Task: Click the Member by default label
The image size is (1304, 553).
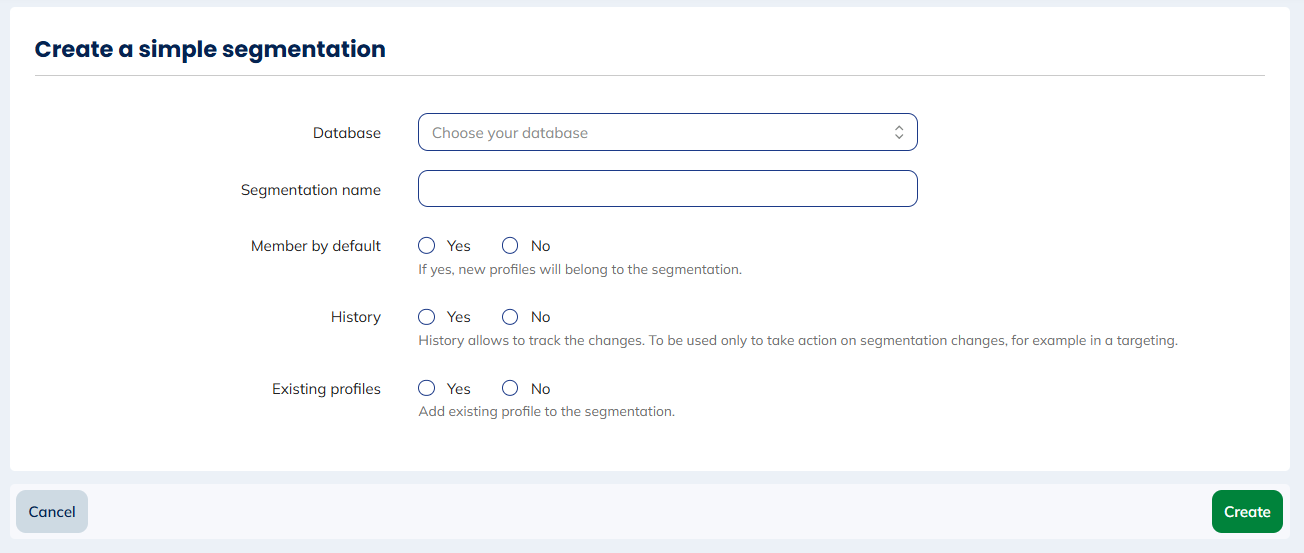Action: click(x=315, y=246)
